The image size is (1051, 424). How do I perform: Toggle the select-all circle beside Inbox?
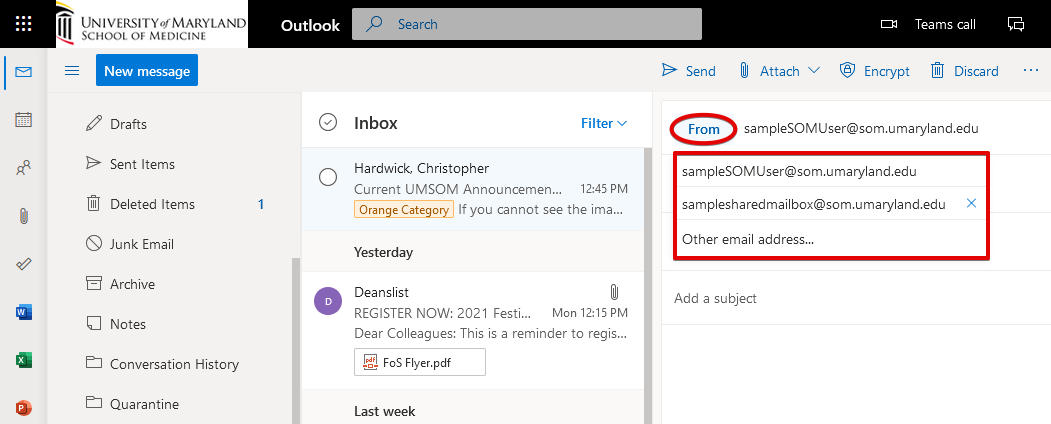[327, 123]
